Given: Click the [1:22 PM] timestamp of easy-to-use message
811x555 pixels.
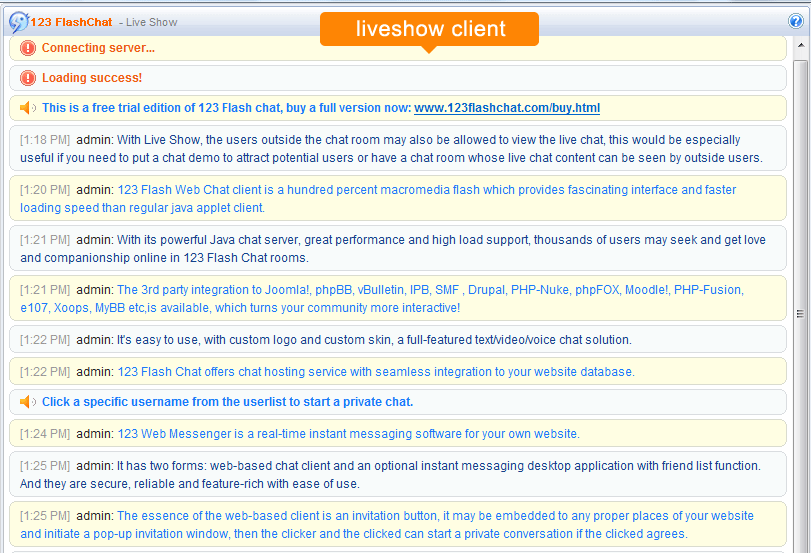Looking at the screenshot, I should (45, 340).
